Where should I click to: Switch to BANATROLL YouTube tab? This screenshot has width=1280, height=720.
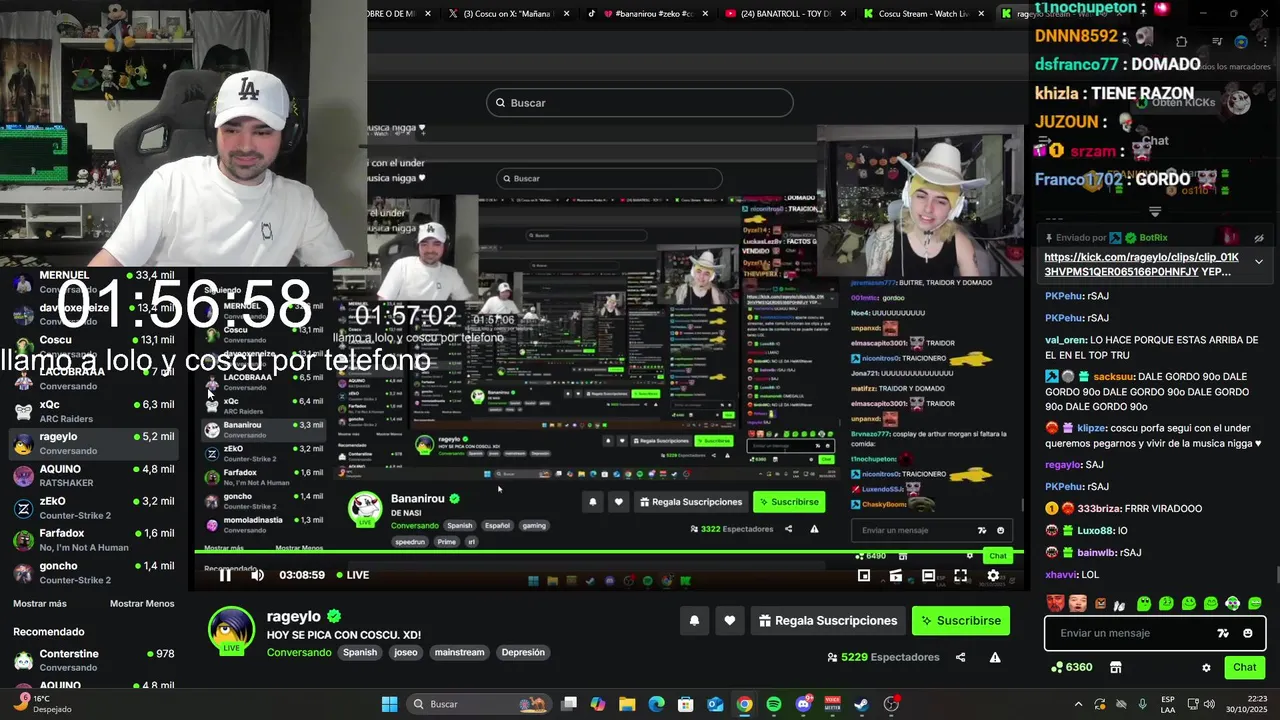coord(786,14)
